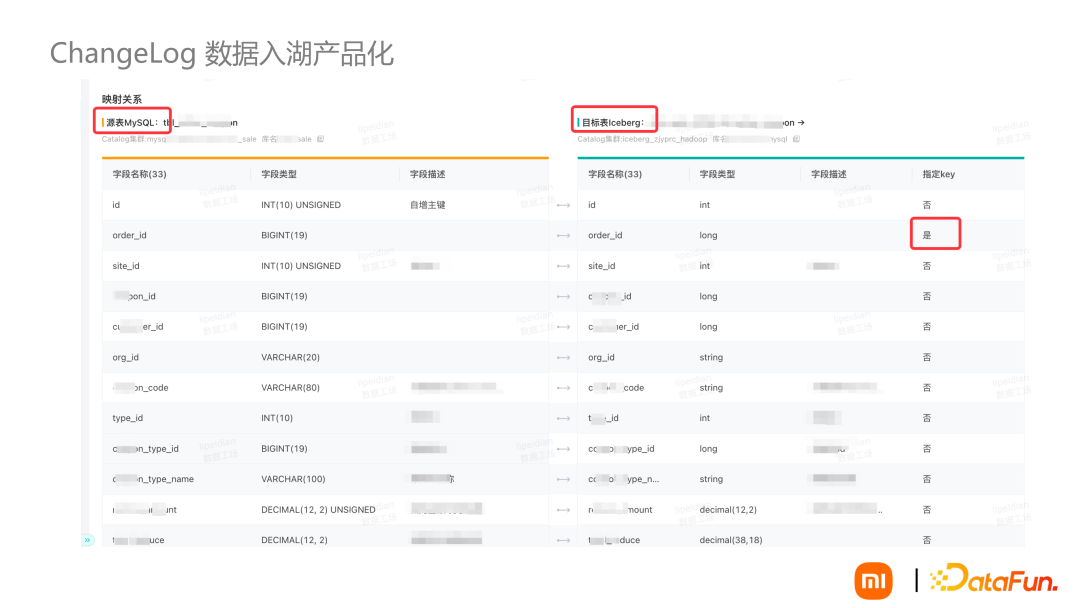The height and width of the screenshot is (608, 1080).
Task: Click 字段类型 header in source MySQL table
Action: tap(279, 174)
